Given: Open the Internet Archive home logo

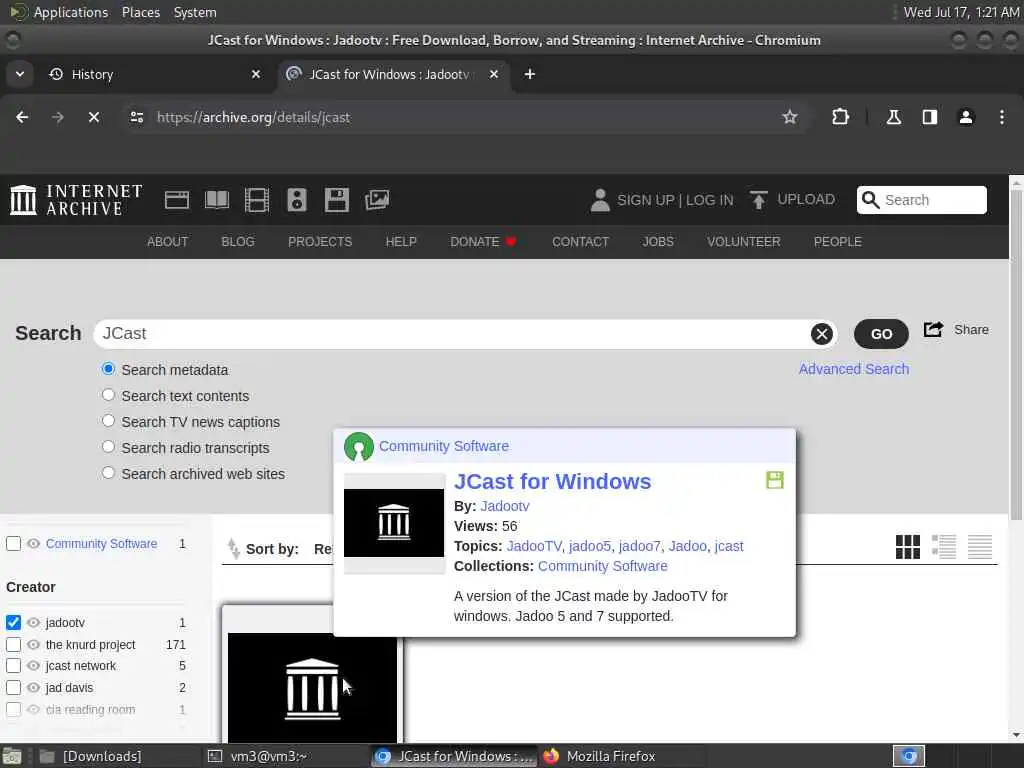Looking at the screenshot, I should point(76,200).
